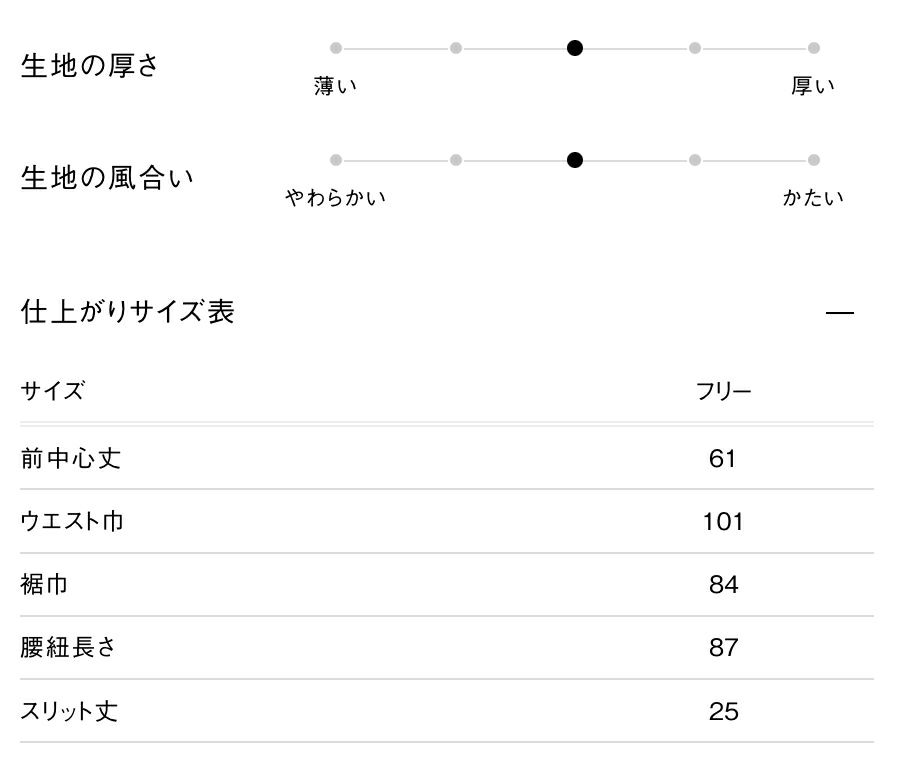The width and height of the screenshot is (898, 766).
Task: Click the 生地の厚さ label
Action: coord(89,67)
